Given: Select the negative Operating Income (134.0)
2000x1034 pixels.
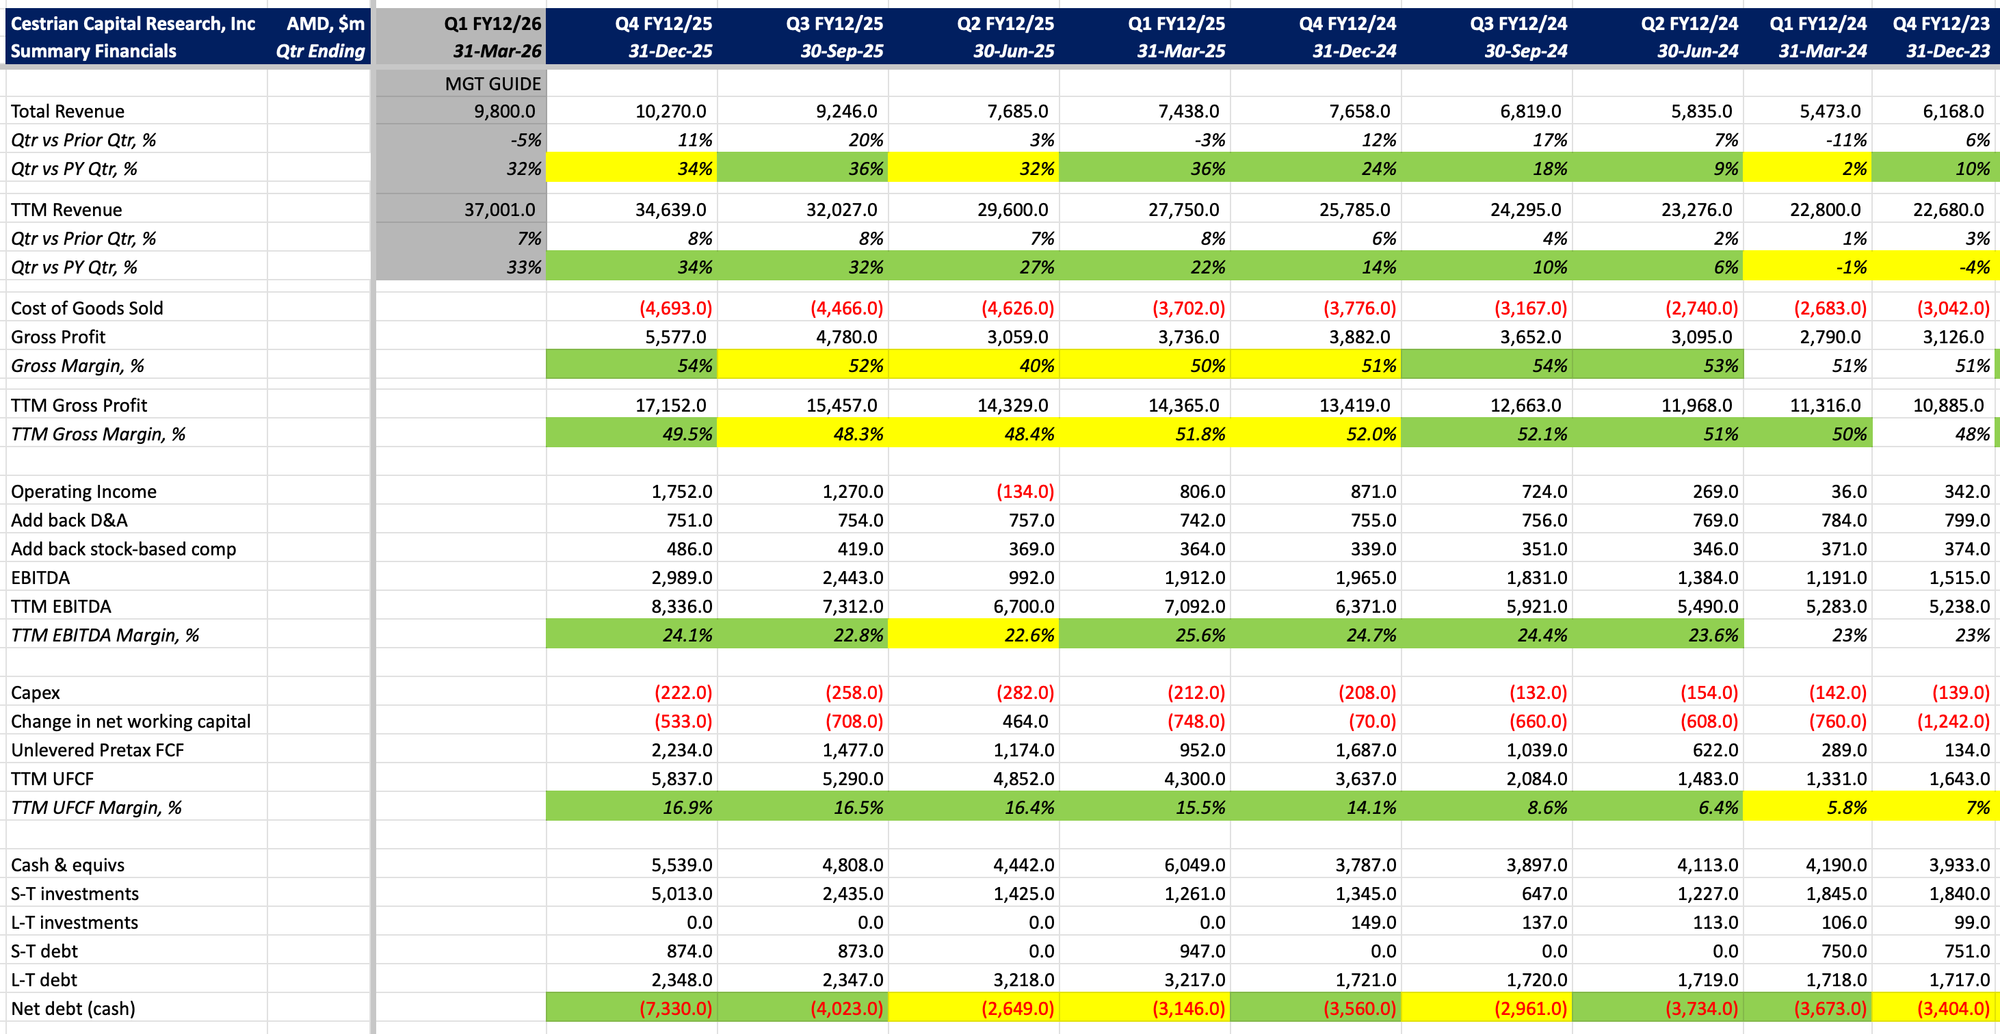Looking at the screenshot, I should (x=1025, y=492).
